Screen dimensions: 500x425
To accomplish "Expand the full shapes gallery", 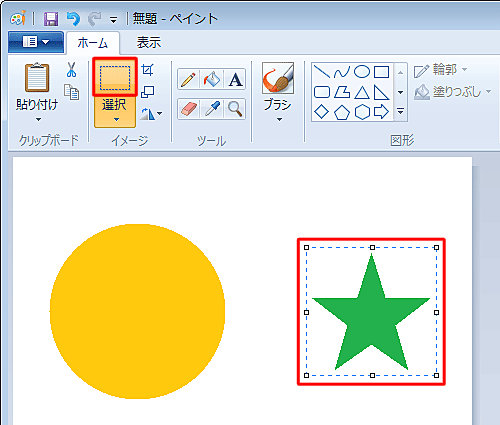I will [401, 111].
